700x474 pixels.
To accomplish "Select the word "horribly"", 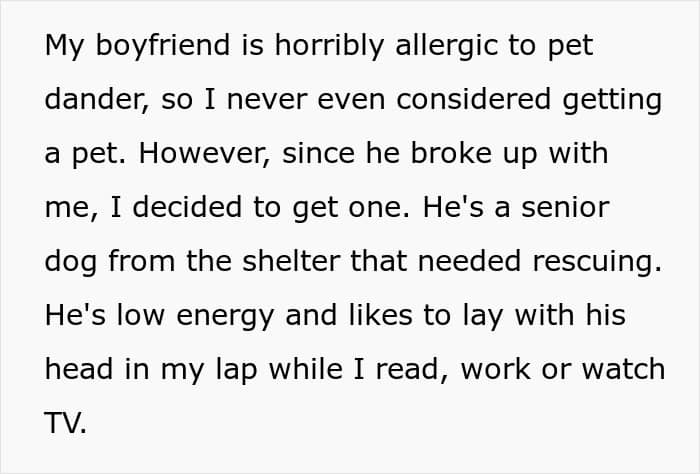I will coord(329,46).
